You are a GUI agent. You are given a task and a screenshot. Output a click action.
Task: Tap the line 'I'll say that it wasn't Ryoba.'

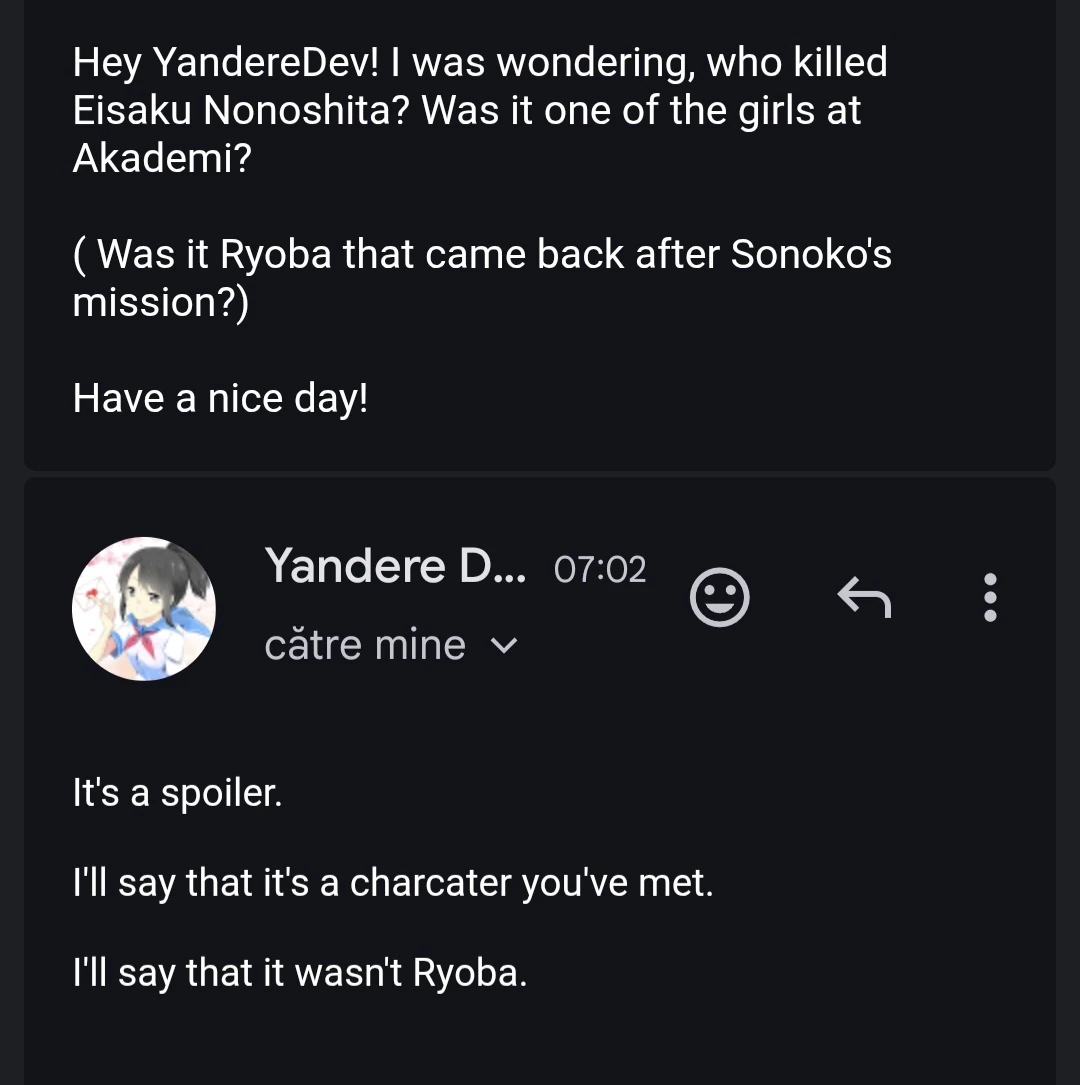300,973
